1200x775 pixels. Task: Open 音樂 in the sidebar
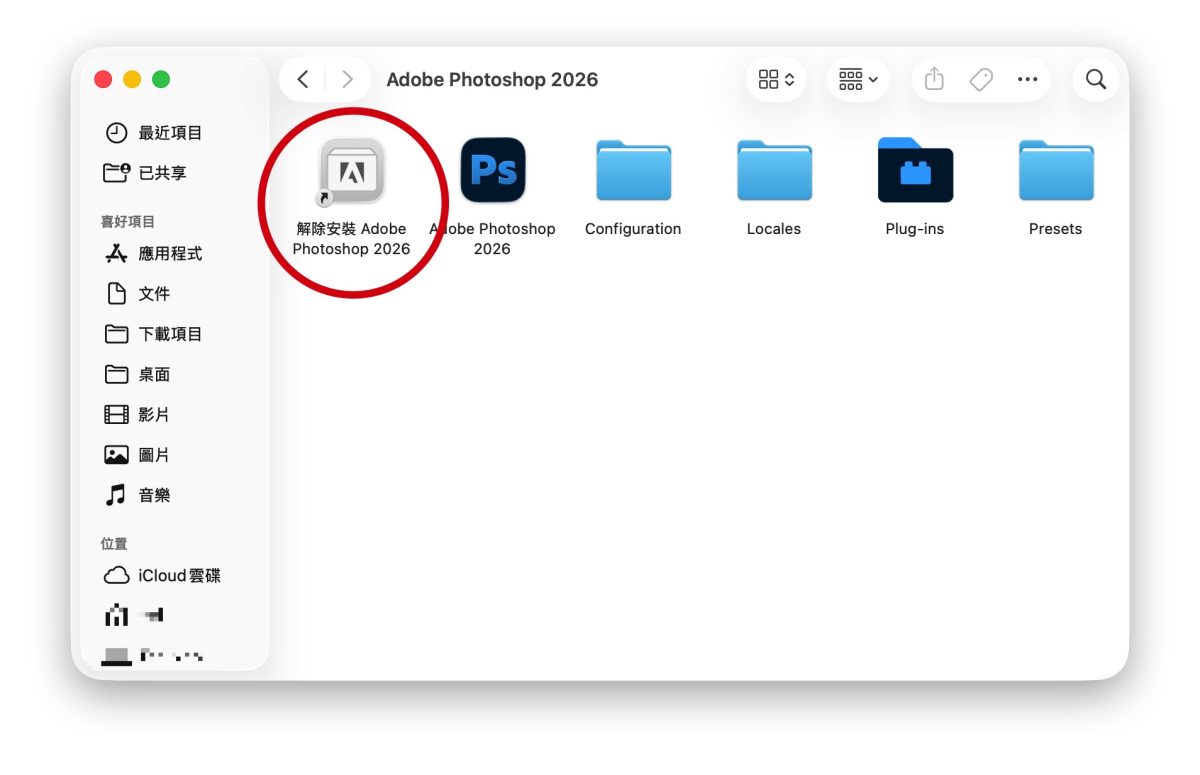click(x=138, y=495)
